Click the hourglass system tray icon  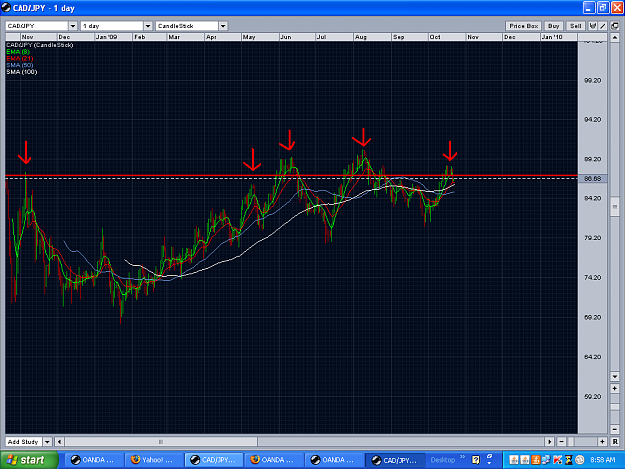(x=569, y=460)
